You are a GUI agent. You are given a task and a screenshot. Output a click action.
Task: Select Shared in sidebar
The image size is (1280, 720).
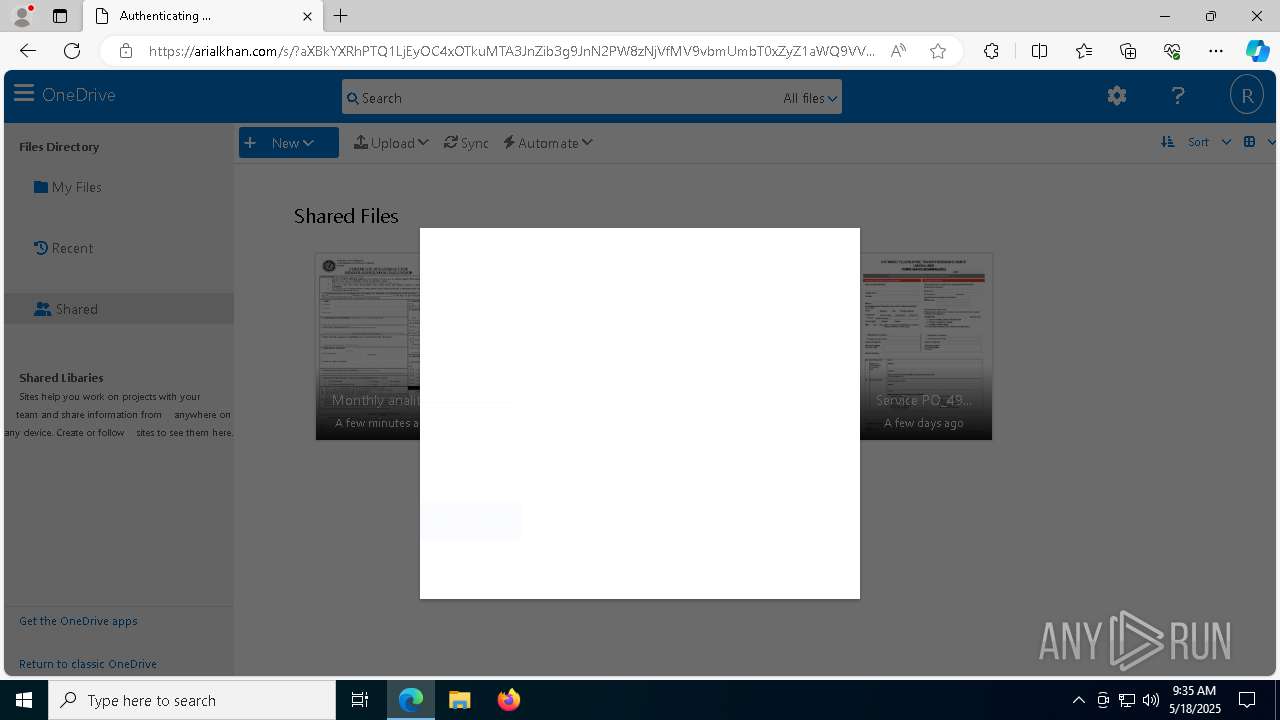(119, 309)
